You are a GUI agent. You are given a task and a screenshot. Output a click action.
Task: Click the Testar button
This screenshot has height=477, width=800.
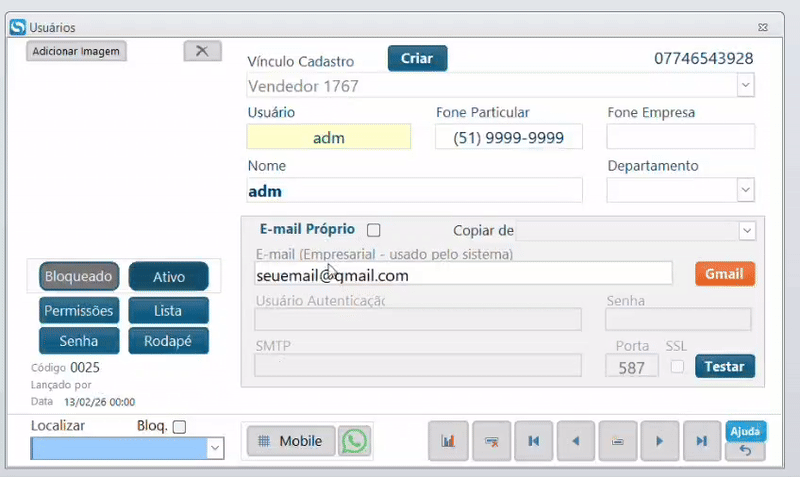coord(724,366)
